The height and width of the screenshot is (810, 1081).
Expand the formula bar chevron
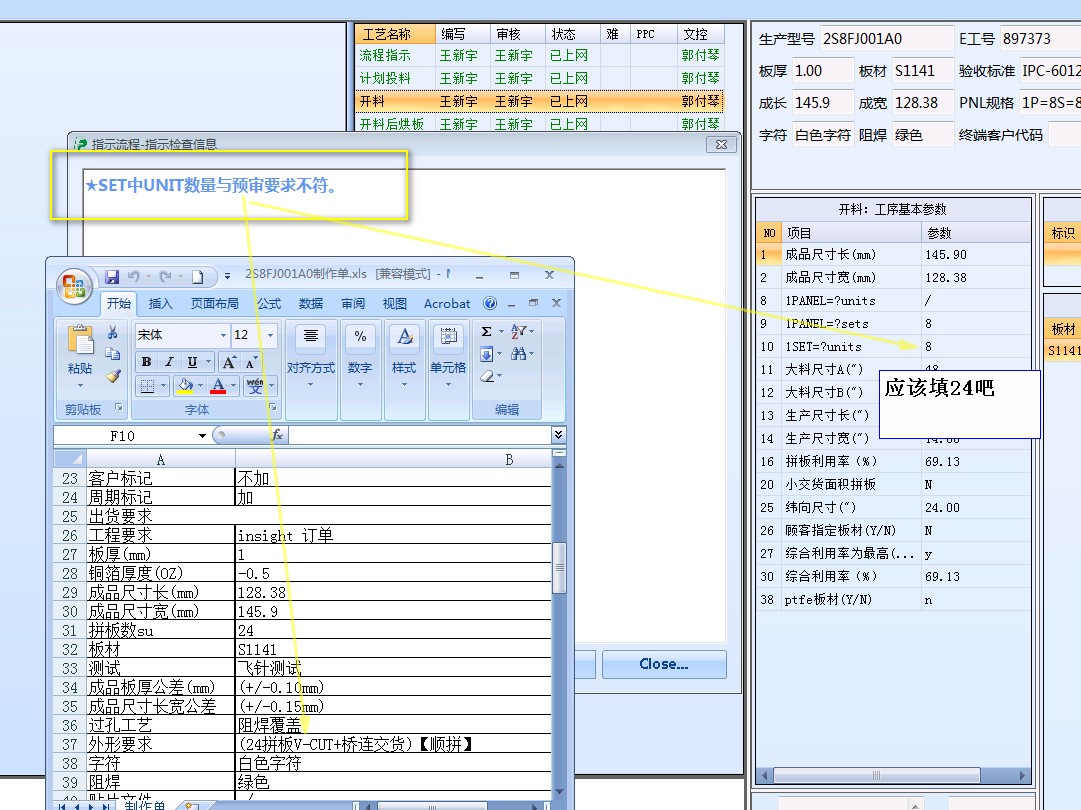point(558,434)
